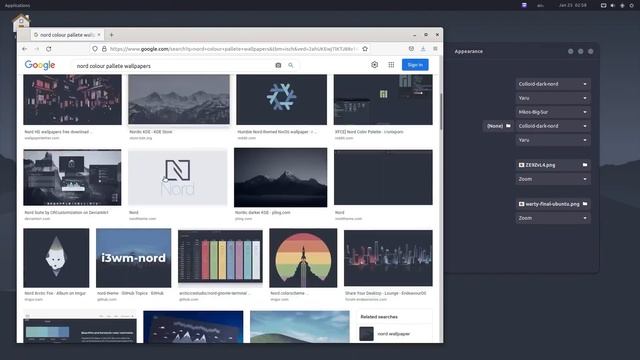Open the NixOS snowflake wallpaper thumbnail

point(281,100)
